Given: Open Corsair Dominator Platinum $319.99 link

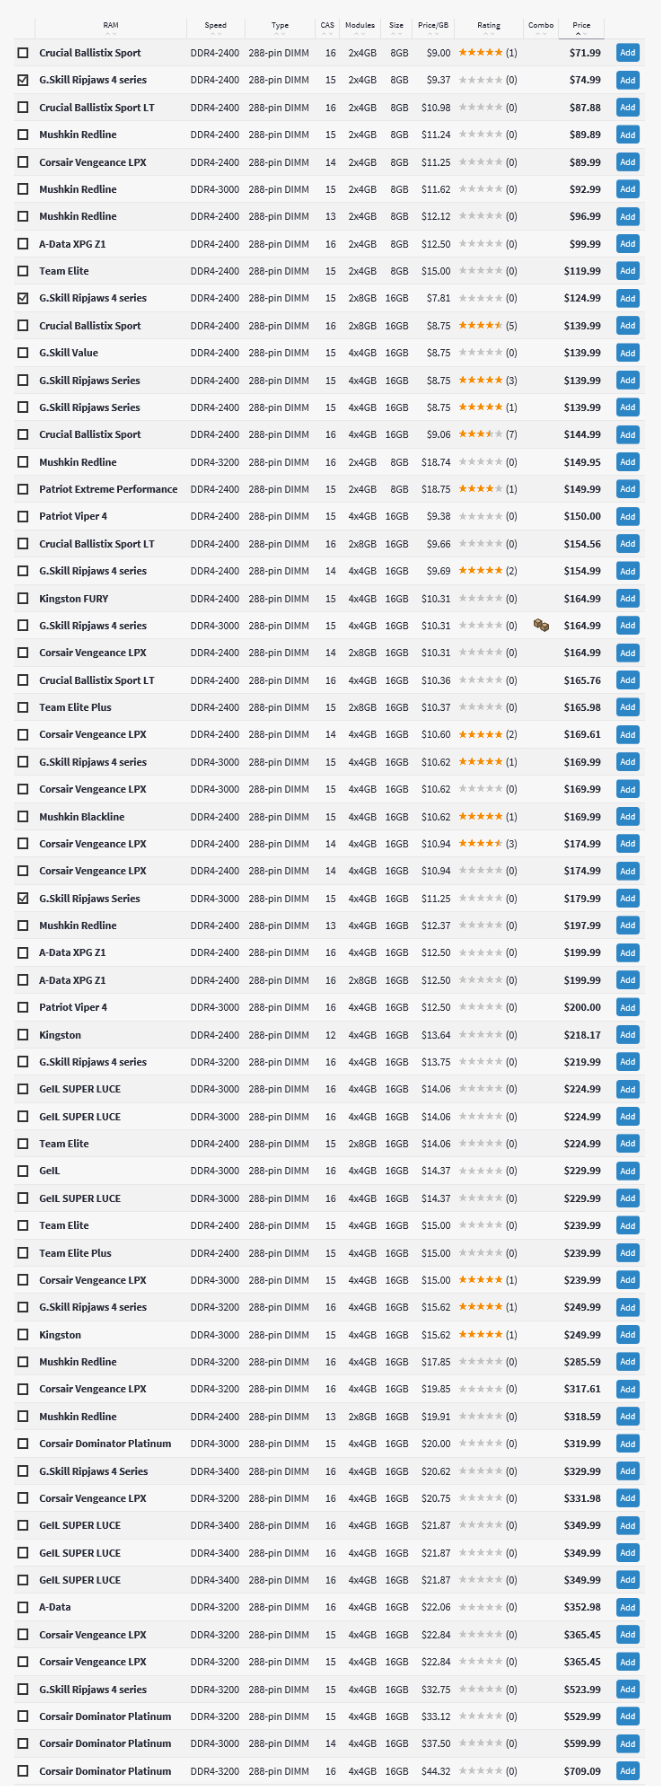Looking at the screenshot, I should click(x=105, y=1443).
